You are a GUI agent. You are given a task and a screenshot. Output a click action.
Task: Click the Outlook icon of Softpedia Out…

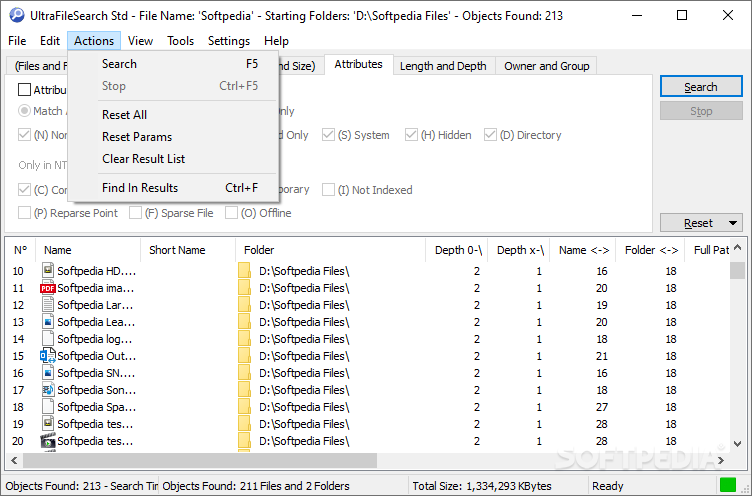click(47, 356)
